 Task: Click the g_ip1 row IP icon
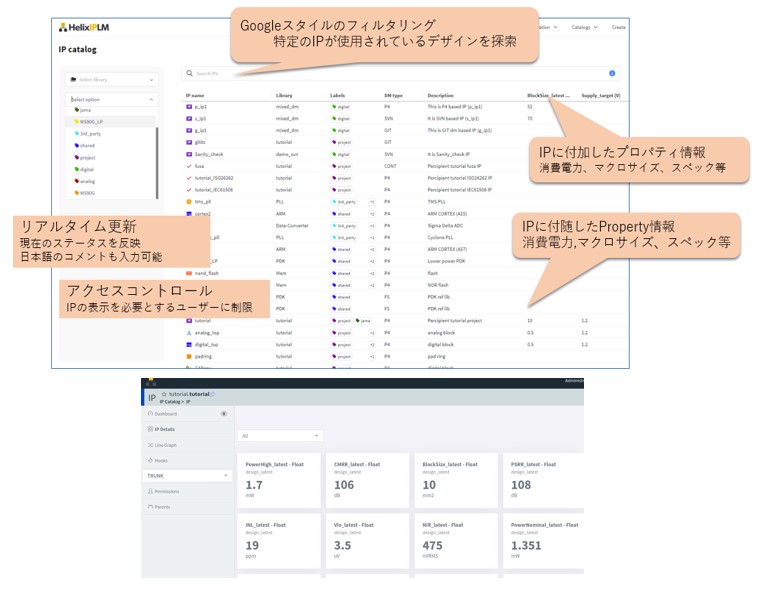189,130
